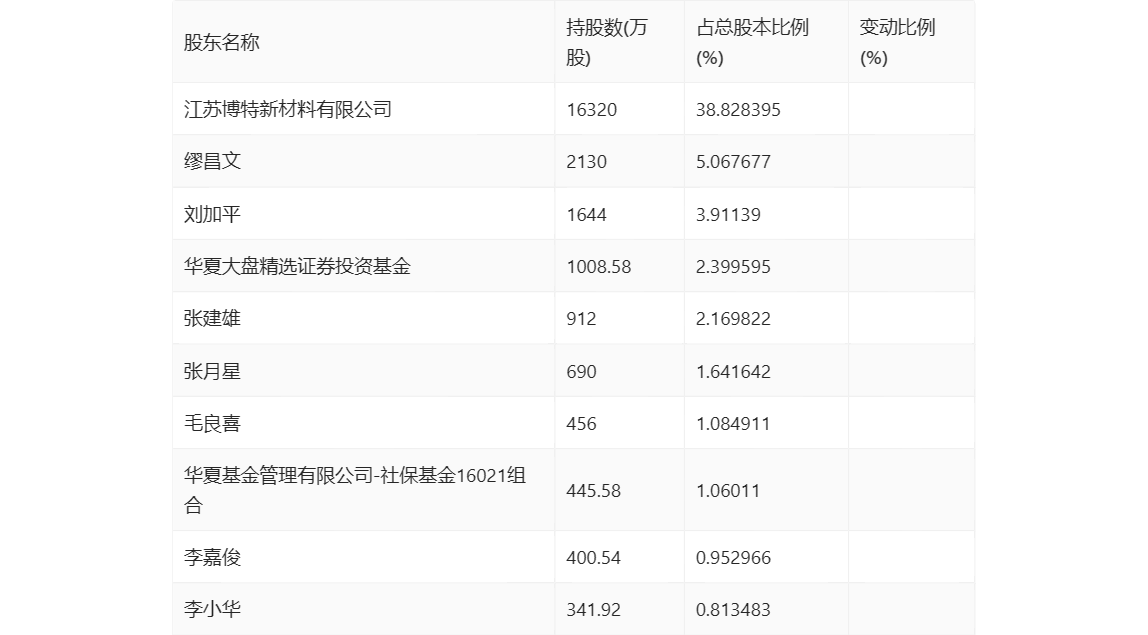The height and width of the screenshot is (635, 1148).
Task: Click the percentage 2.169822
Action: tap(733, 319)
